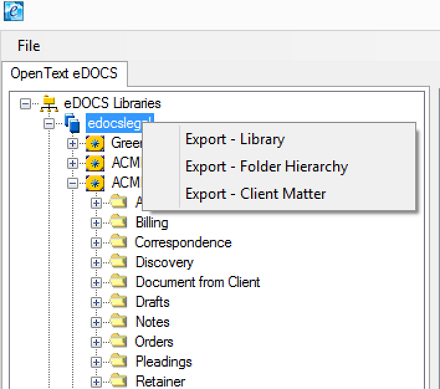
Task: Open the File menu
Action: pos(29,46)
